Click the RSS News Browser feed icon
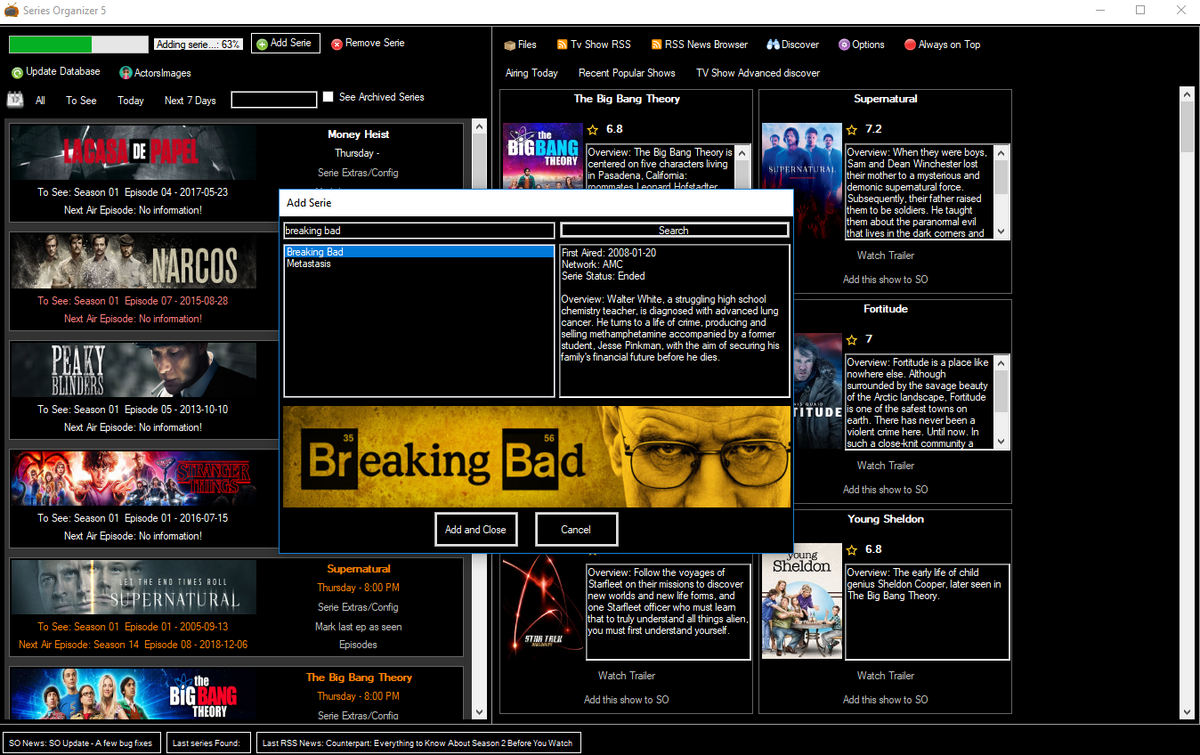The width and height of the screenshot is (1200, 755). point(656,45)
